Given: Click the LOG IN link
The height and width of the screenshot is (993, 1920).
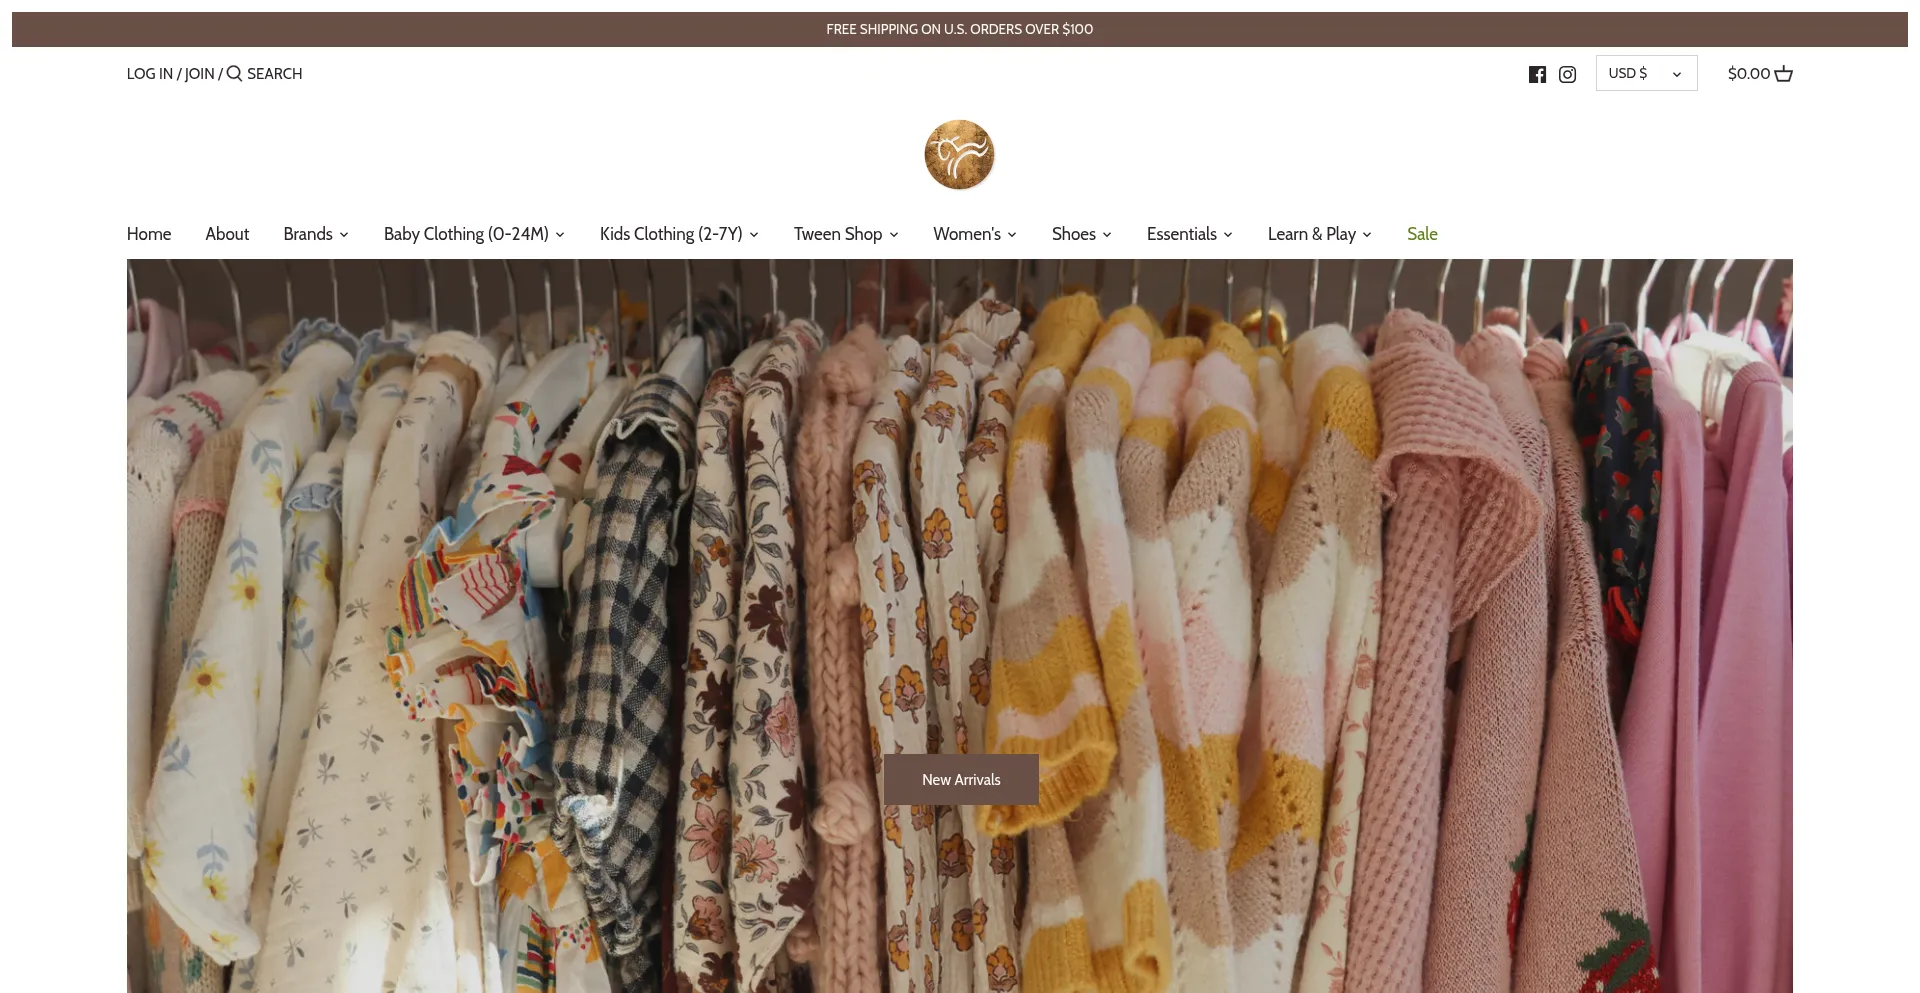Looking at the screenshot, I should pyautogui.click(x=150, y=74).
